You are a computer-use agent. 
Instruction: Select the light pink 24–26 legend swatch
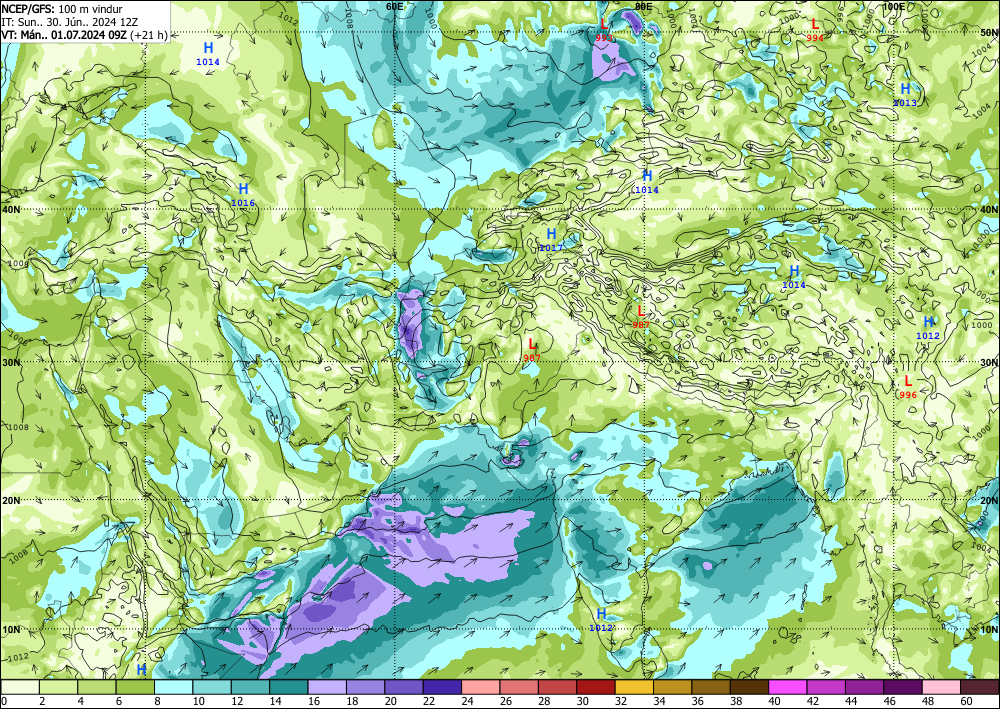(481, 687)
